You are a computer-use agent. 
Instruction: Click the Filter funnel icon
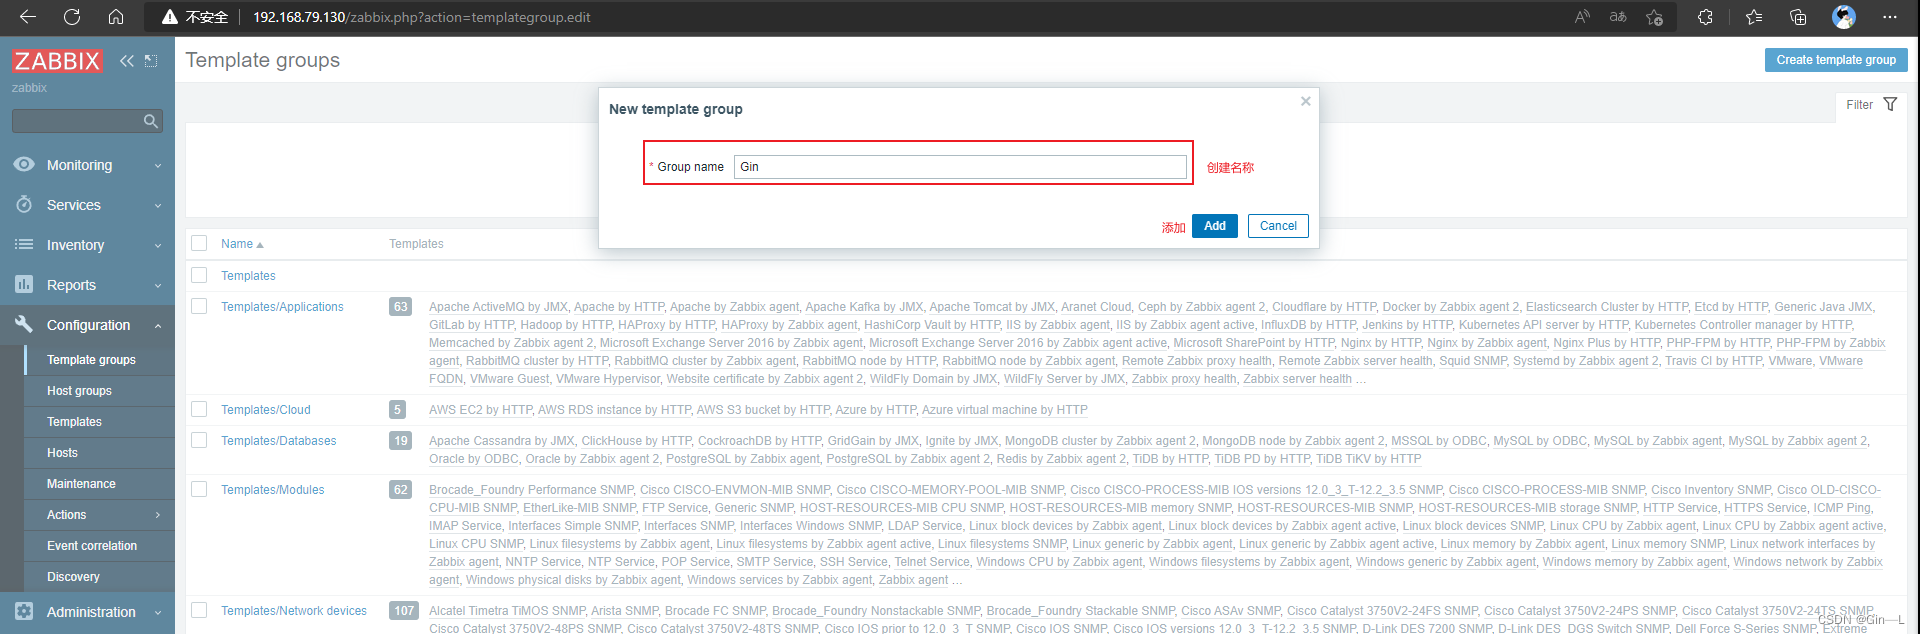tap(1890, 104)
